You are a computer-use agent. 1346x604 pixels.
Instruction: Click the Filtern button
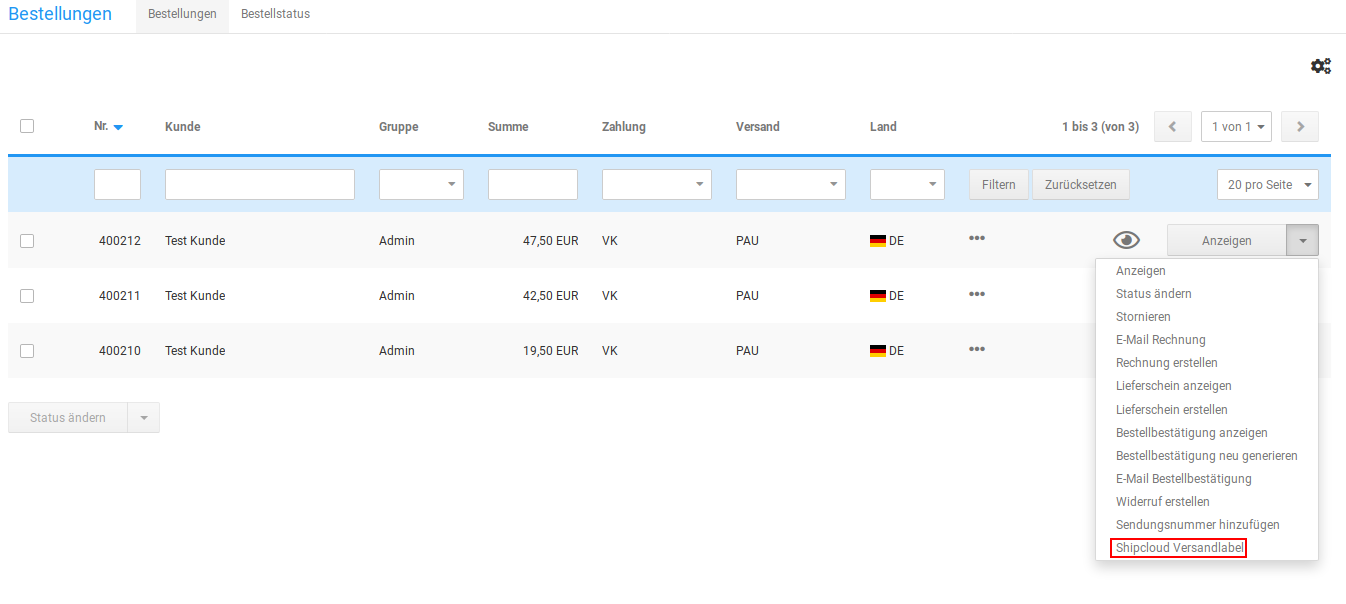pyautogui.click(x=998, y=185)
